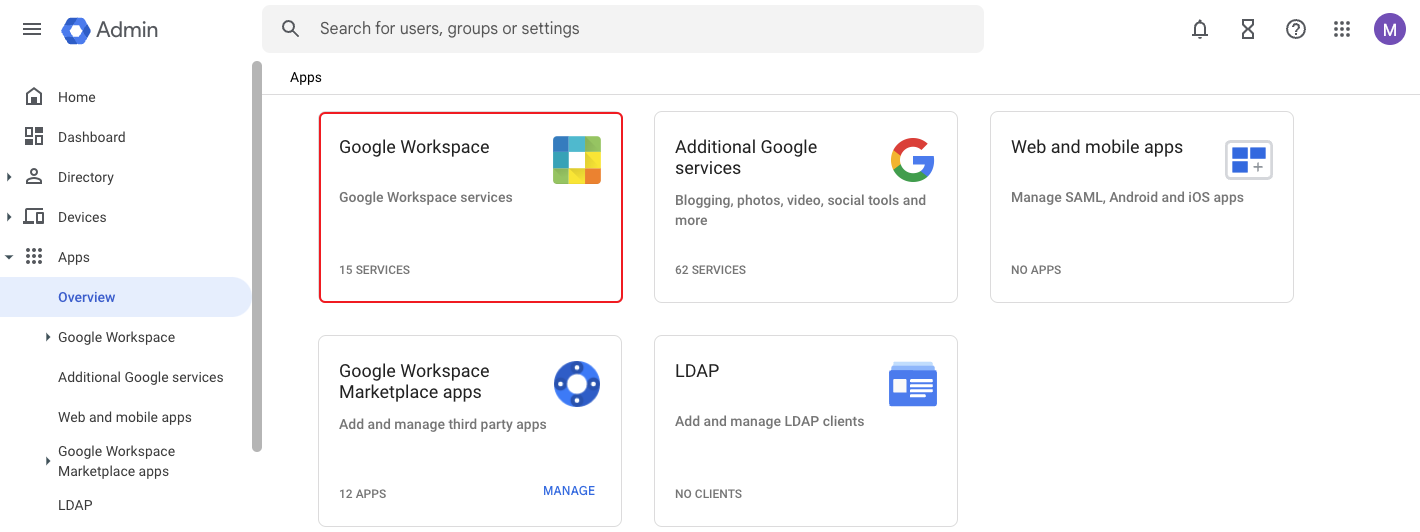Screen dimensions: 1420x532
Task: Click the Marketplace apps blue circle icon
Action: pyautogui.click(x=577, y=384)
